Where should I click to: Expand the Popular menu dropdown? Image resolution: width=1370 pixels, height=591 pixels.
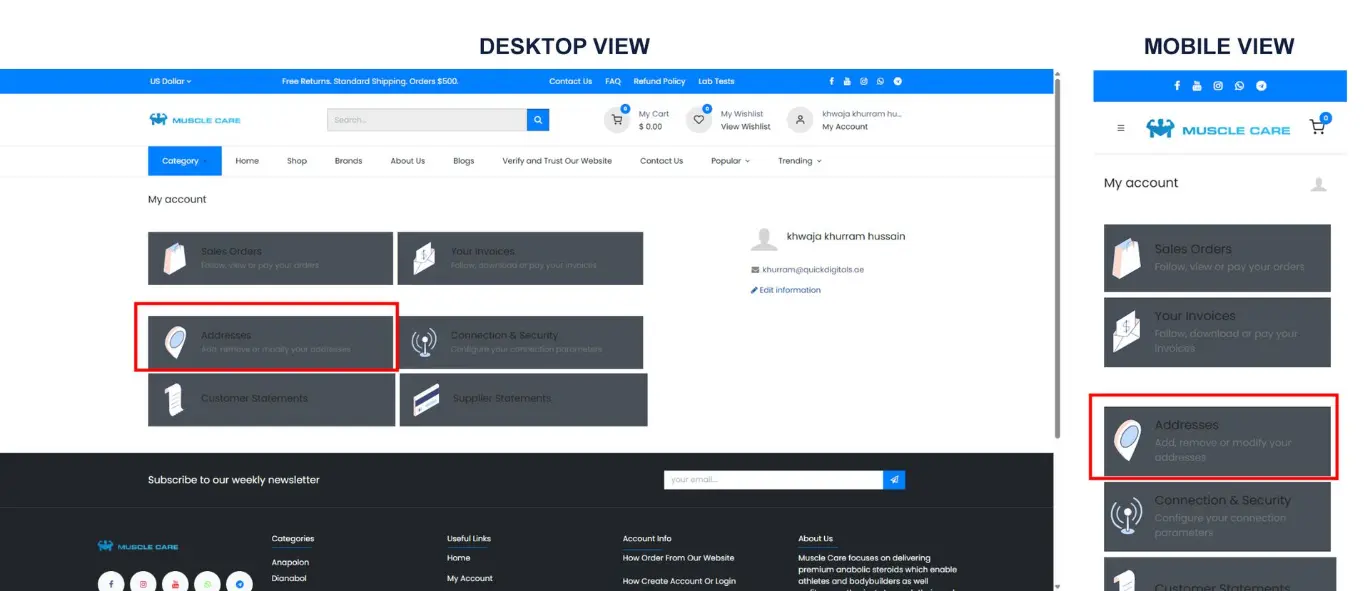[730, 161]
